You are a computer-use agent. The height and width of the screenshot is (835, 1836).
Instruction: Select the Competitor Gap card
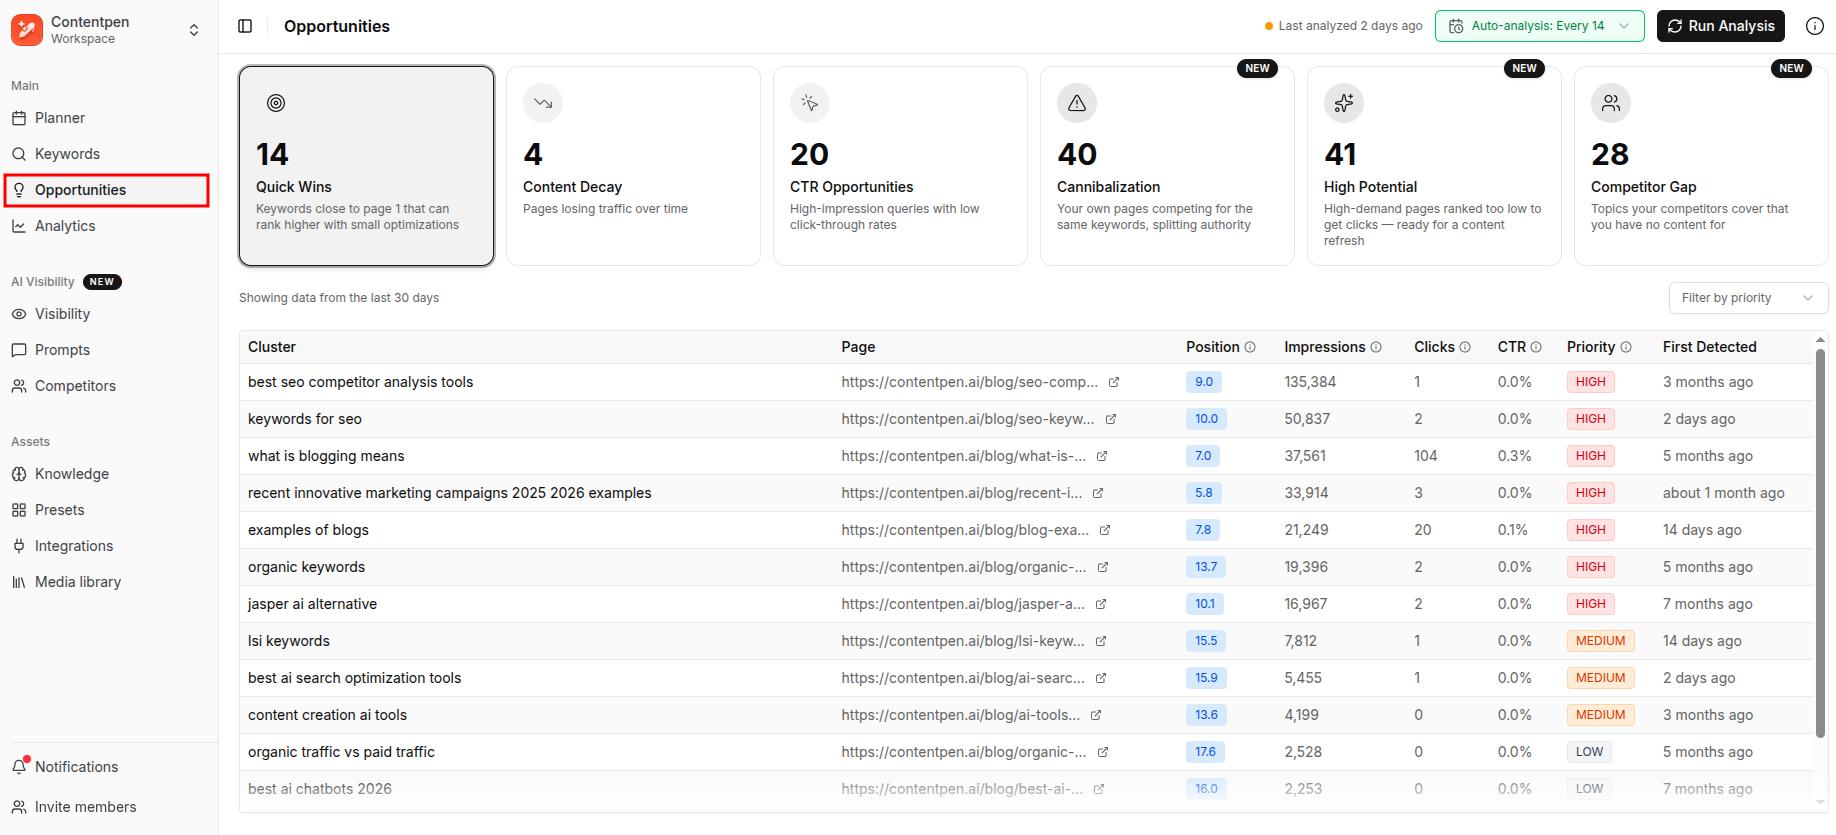[1701, 166]
